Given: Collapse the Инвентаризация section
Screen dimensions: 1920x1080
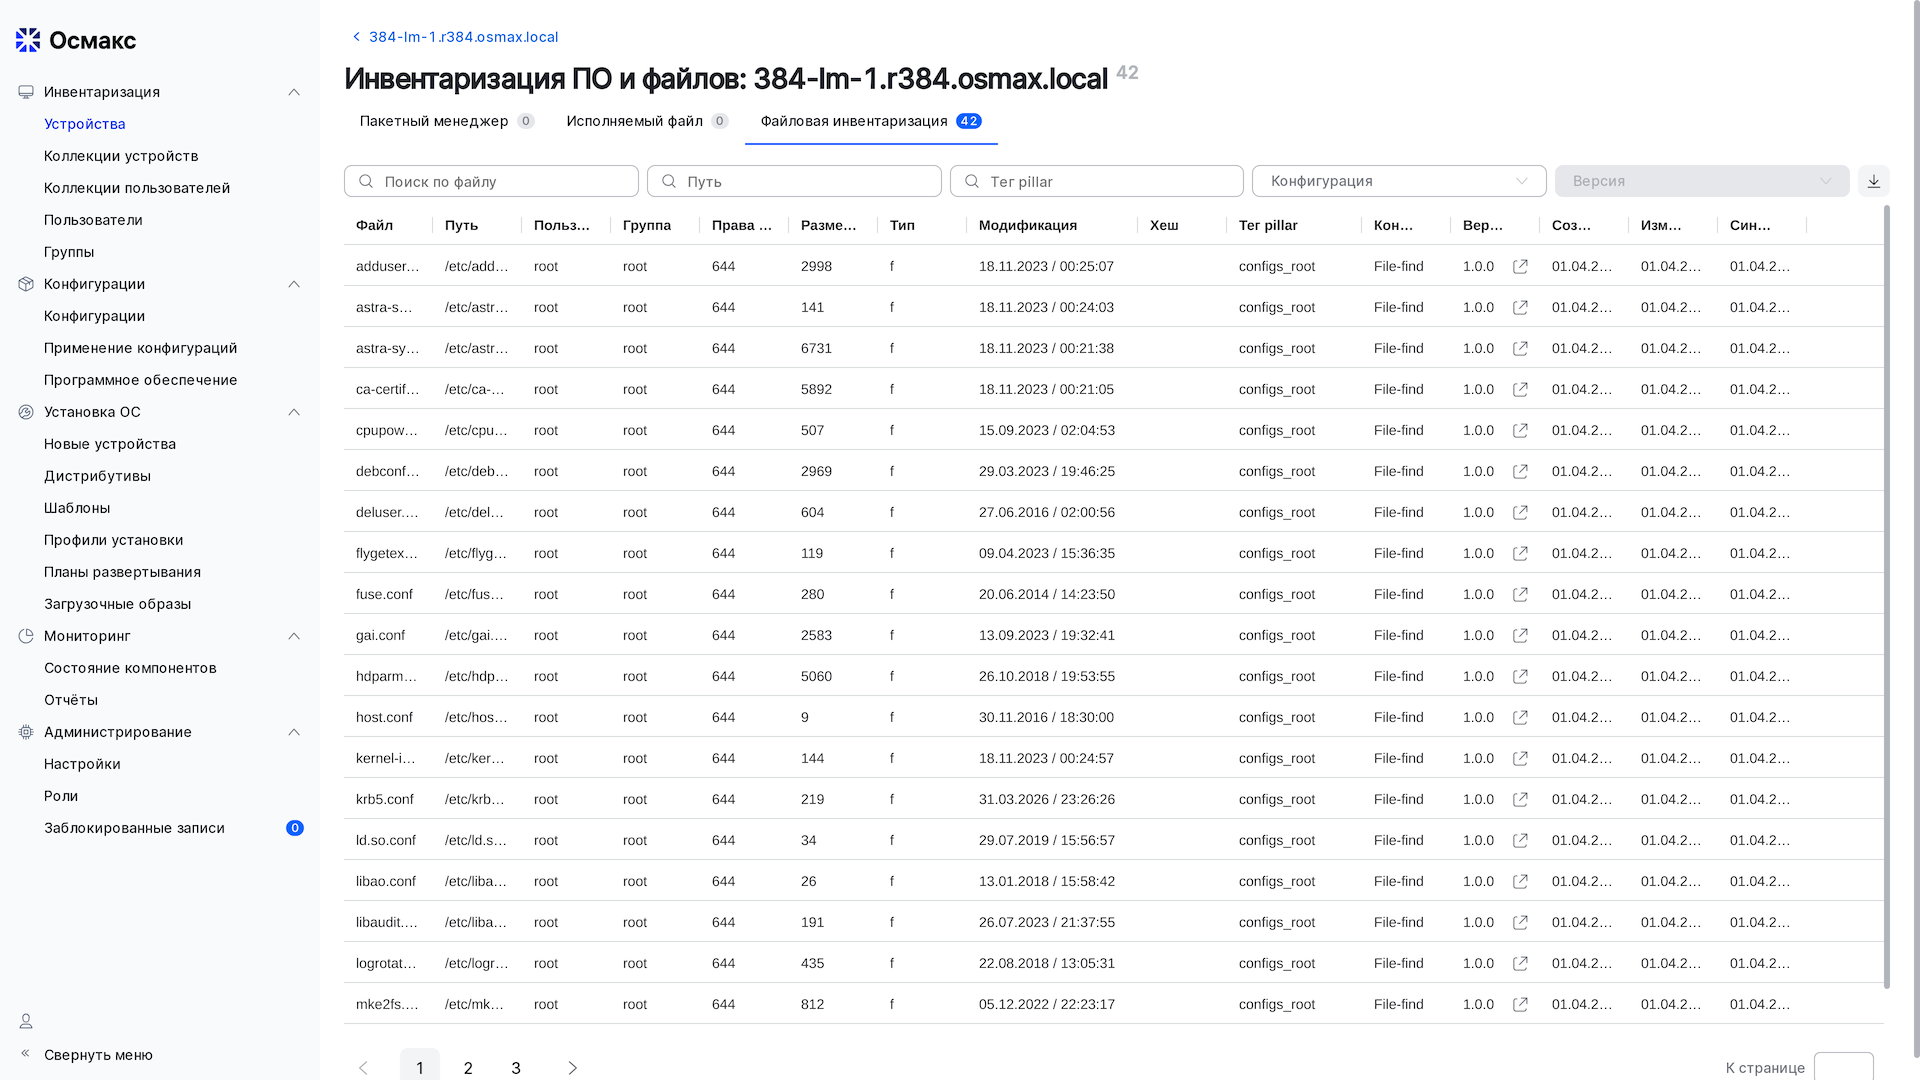Looking at the screenshot, I should [294, 91].
